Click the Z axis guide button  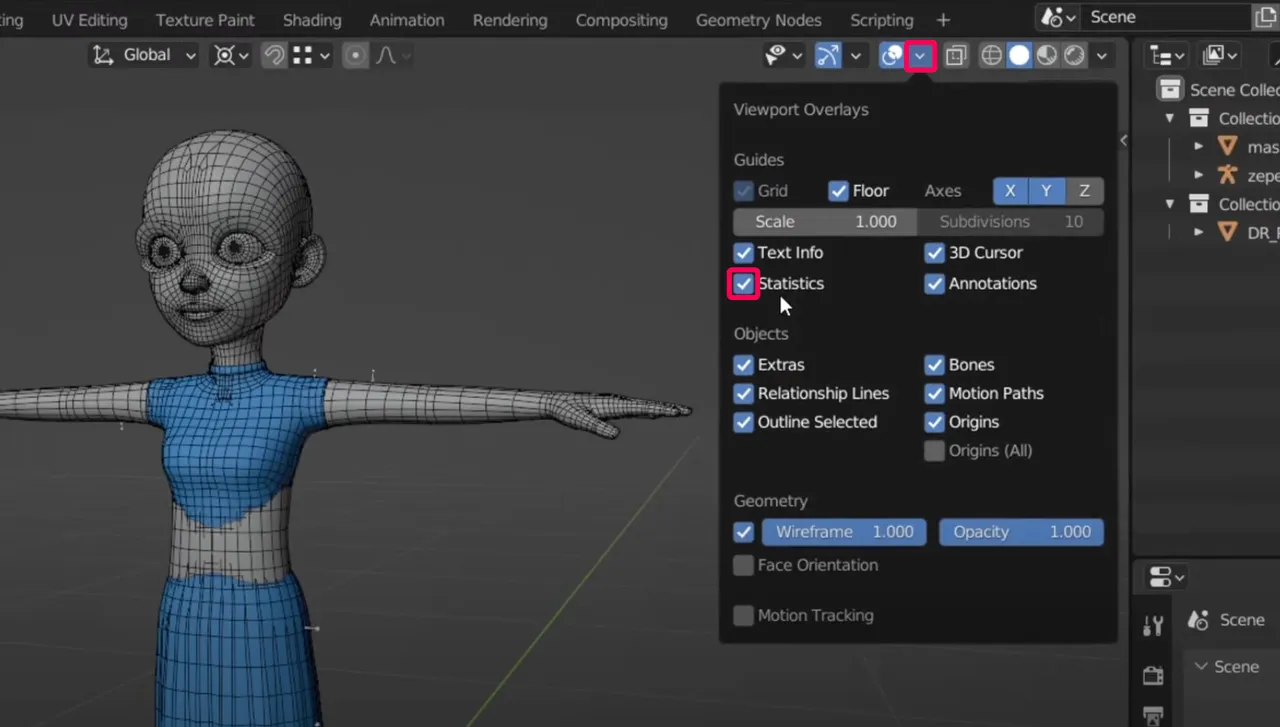[x=1084, y=190]
